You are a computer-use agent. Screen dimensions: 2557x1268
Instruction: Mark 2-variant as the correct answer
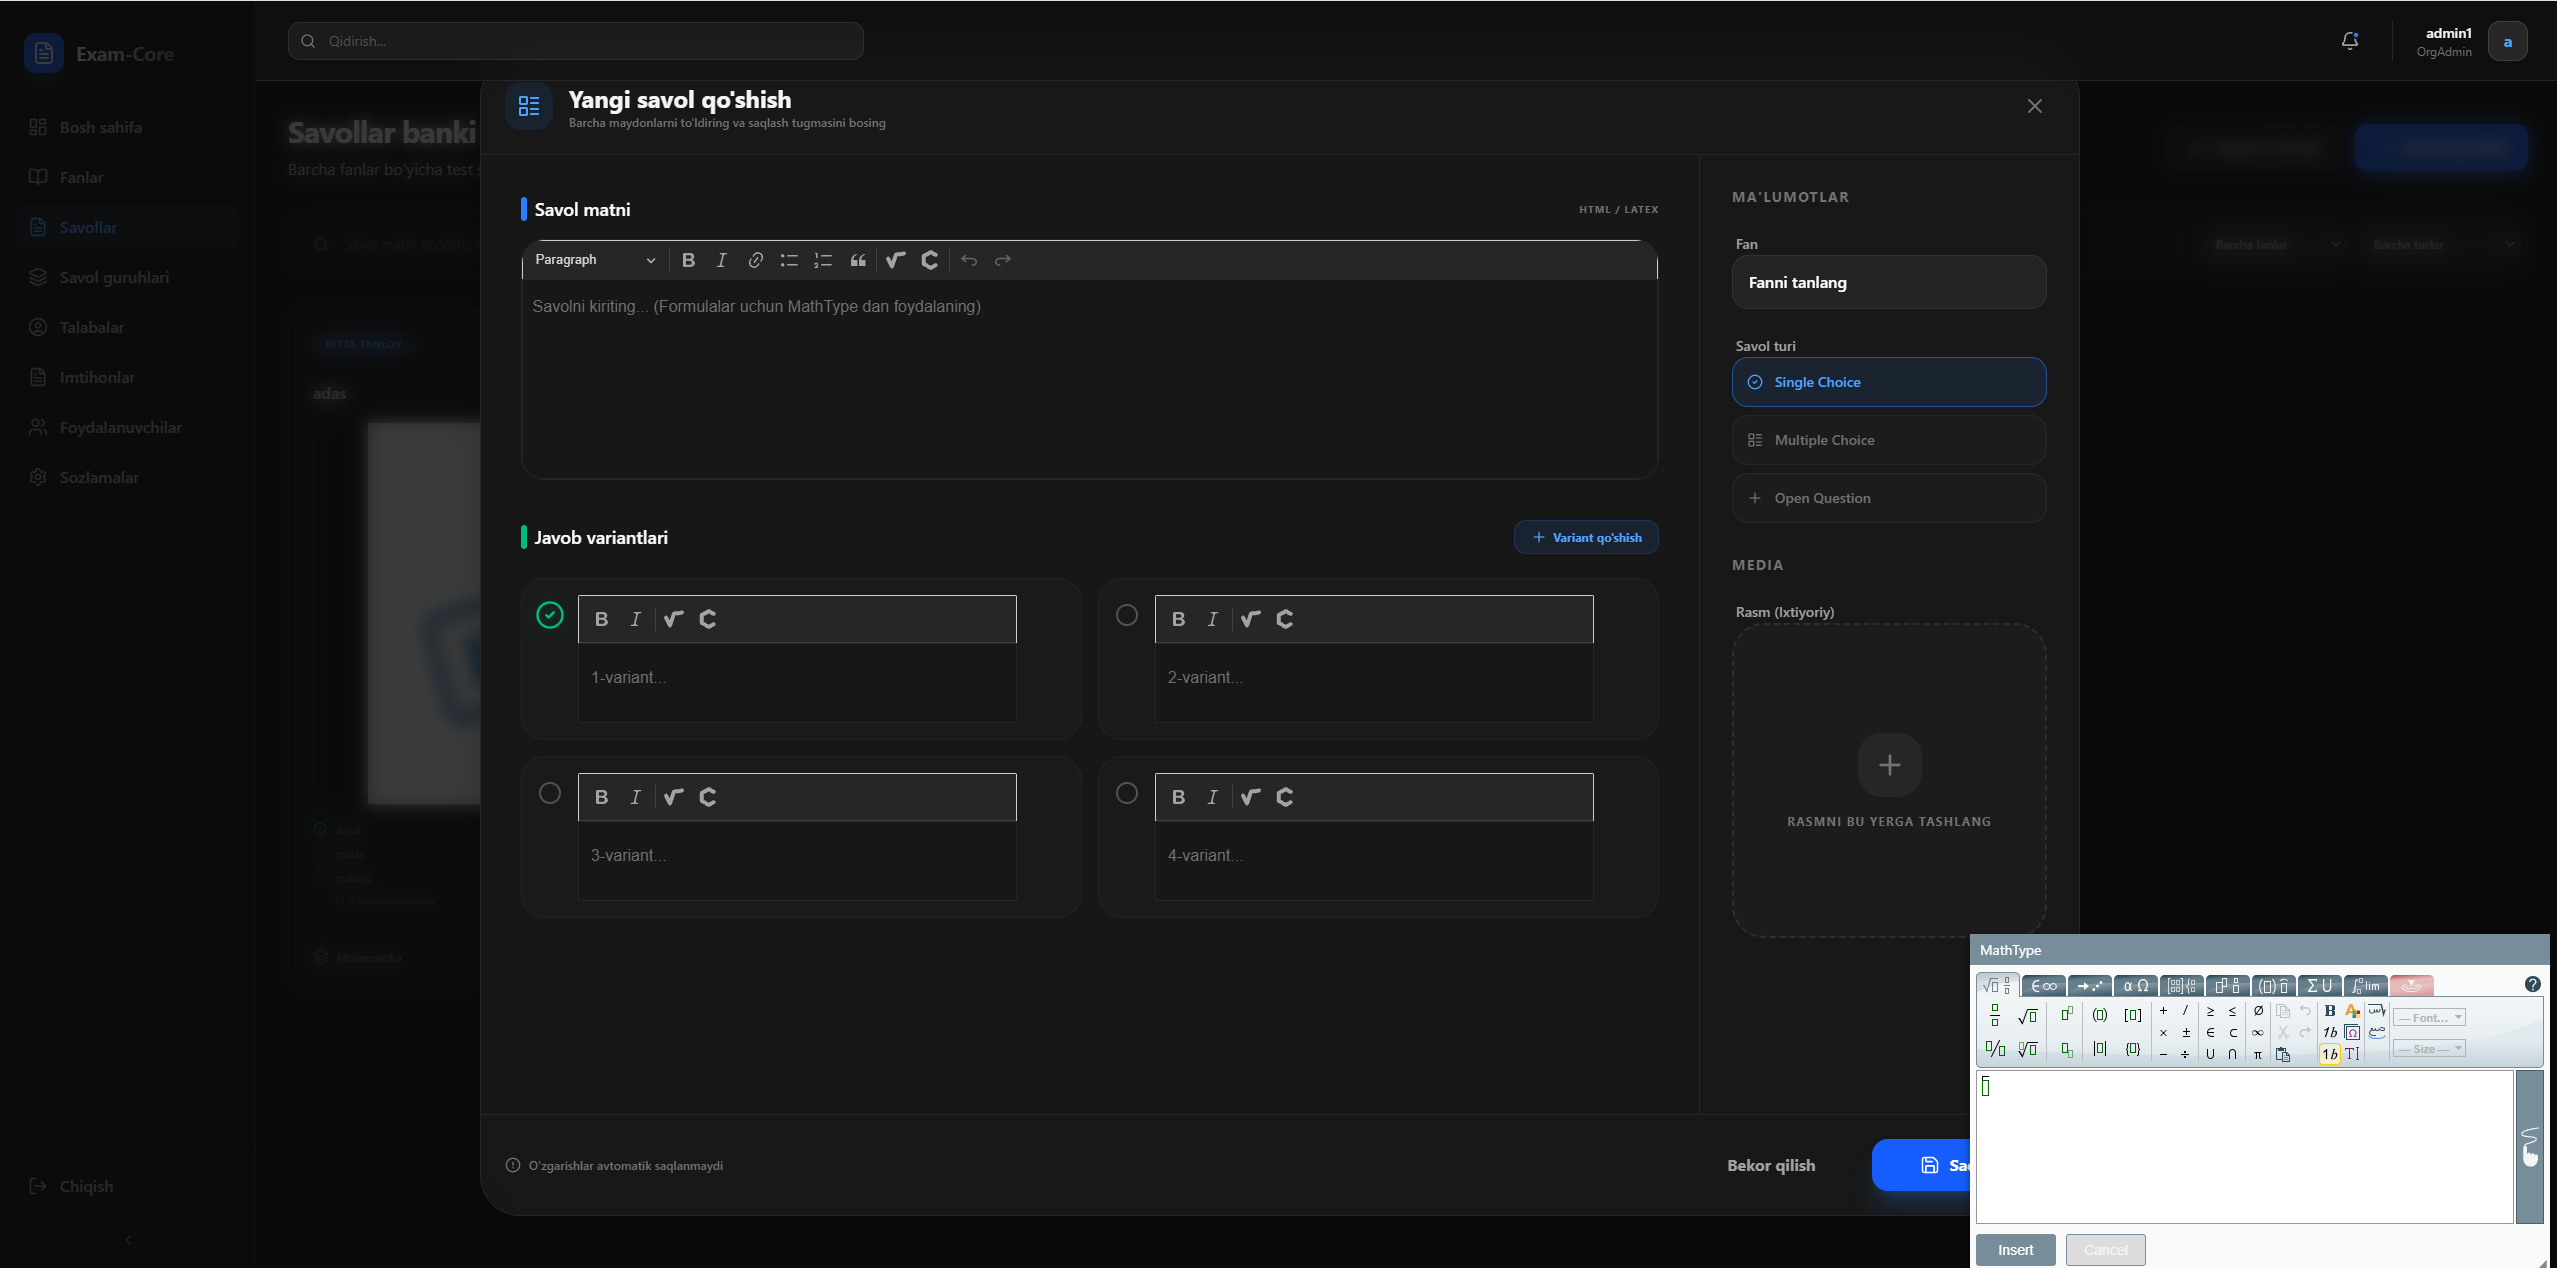[1126, 616]
